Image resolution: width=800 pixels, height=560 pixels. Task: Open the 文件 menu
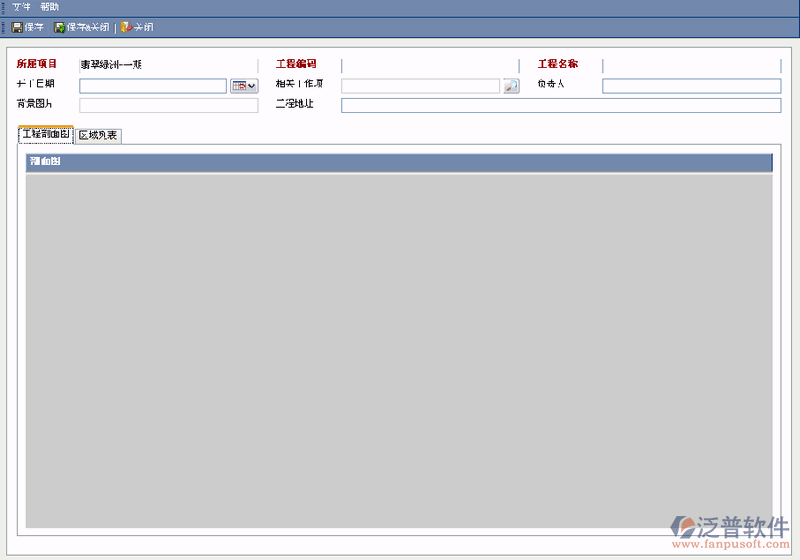pos(21,7)
